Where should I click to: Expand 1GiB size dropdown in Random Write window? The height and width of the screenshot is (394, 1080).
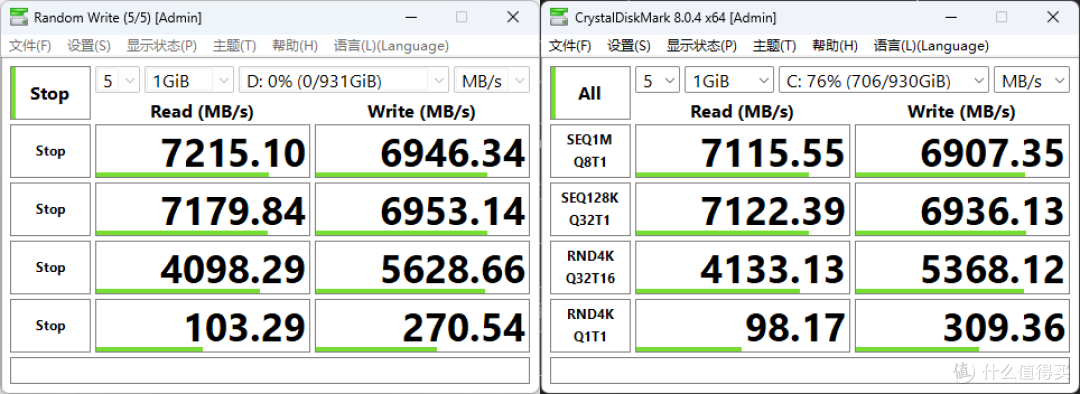pos(189,80)
